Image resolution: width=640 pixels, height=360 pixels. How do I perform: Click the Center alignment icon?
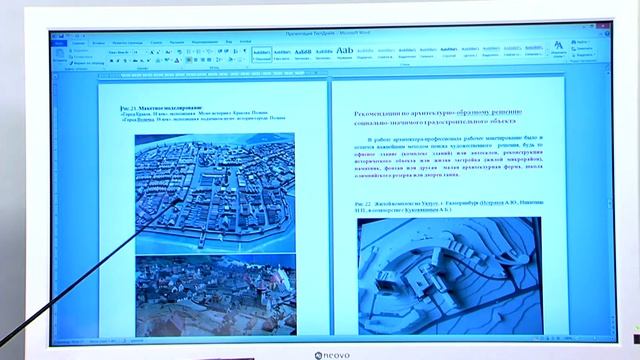[x=196, y=60]
